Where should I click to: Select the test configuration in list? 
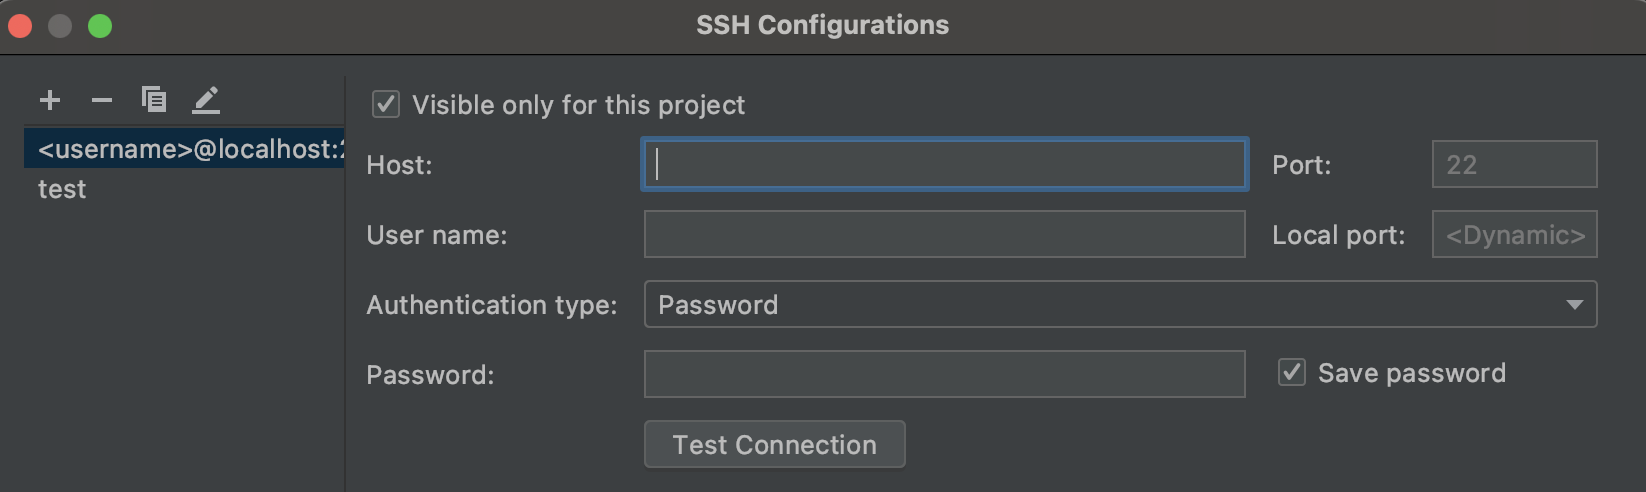[62, 189]
